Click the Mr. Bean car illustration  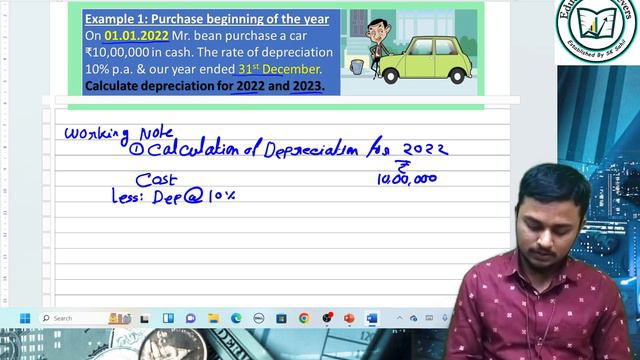(409, 52)
